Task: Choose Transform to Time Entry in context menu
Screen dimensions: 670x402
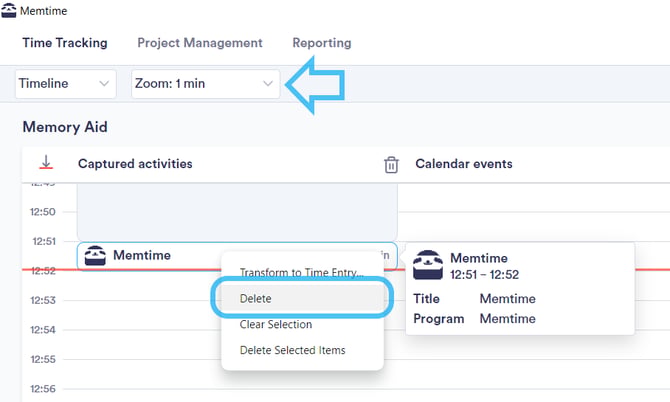Action: click(x=302, y=273)
